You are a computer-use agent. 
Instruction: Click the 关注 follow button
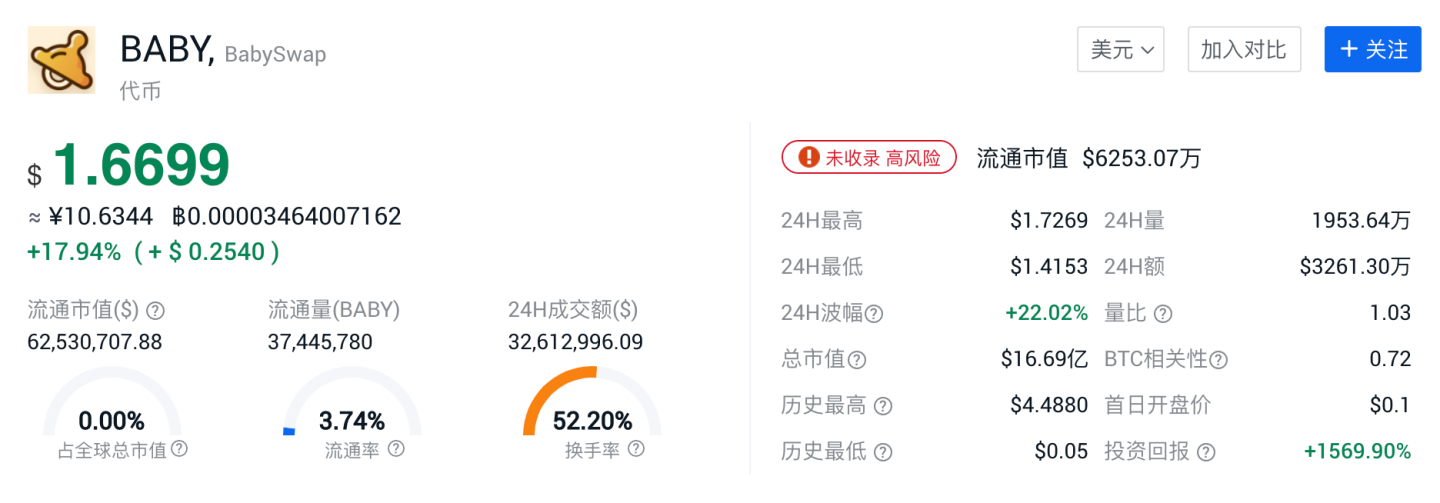click(1372, 50)
